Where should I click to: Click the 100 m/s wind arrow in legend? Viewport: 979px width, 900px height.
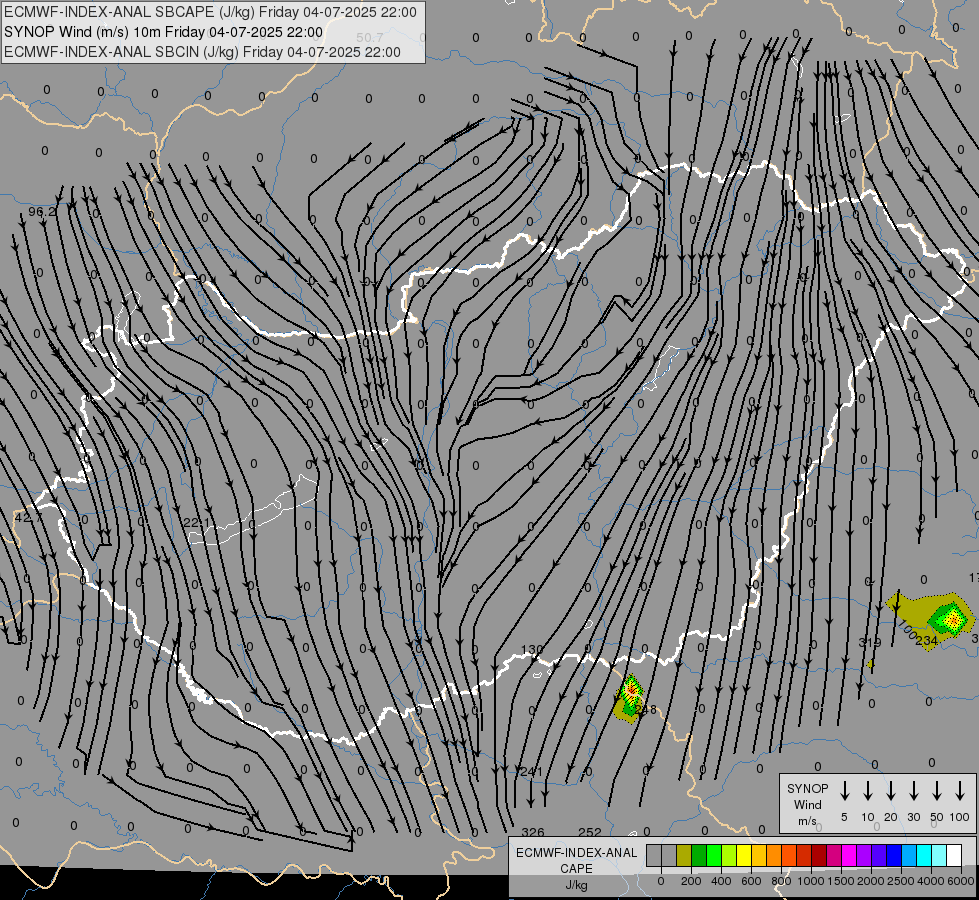[x=960, y=791]
